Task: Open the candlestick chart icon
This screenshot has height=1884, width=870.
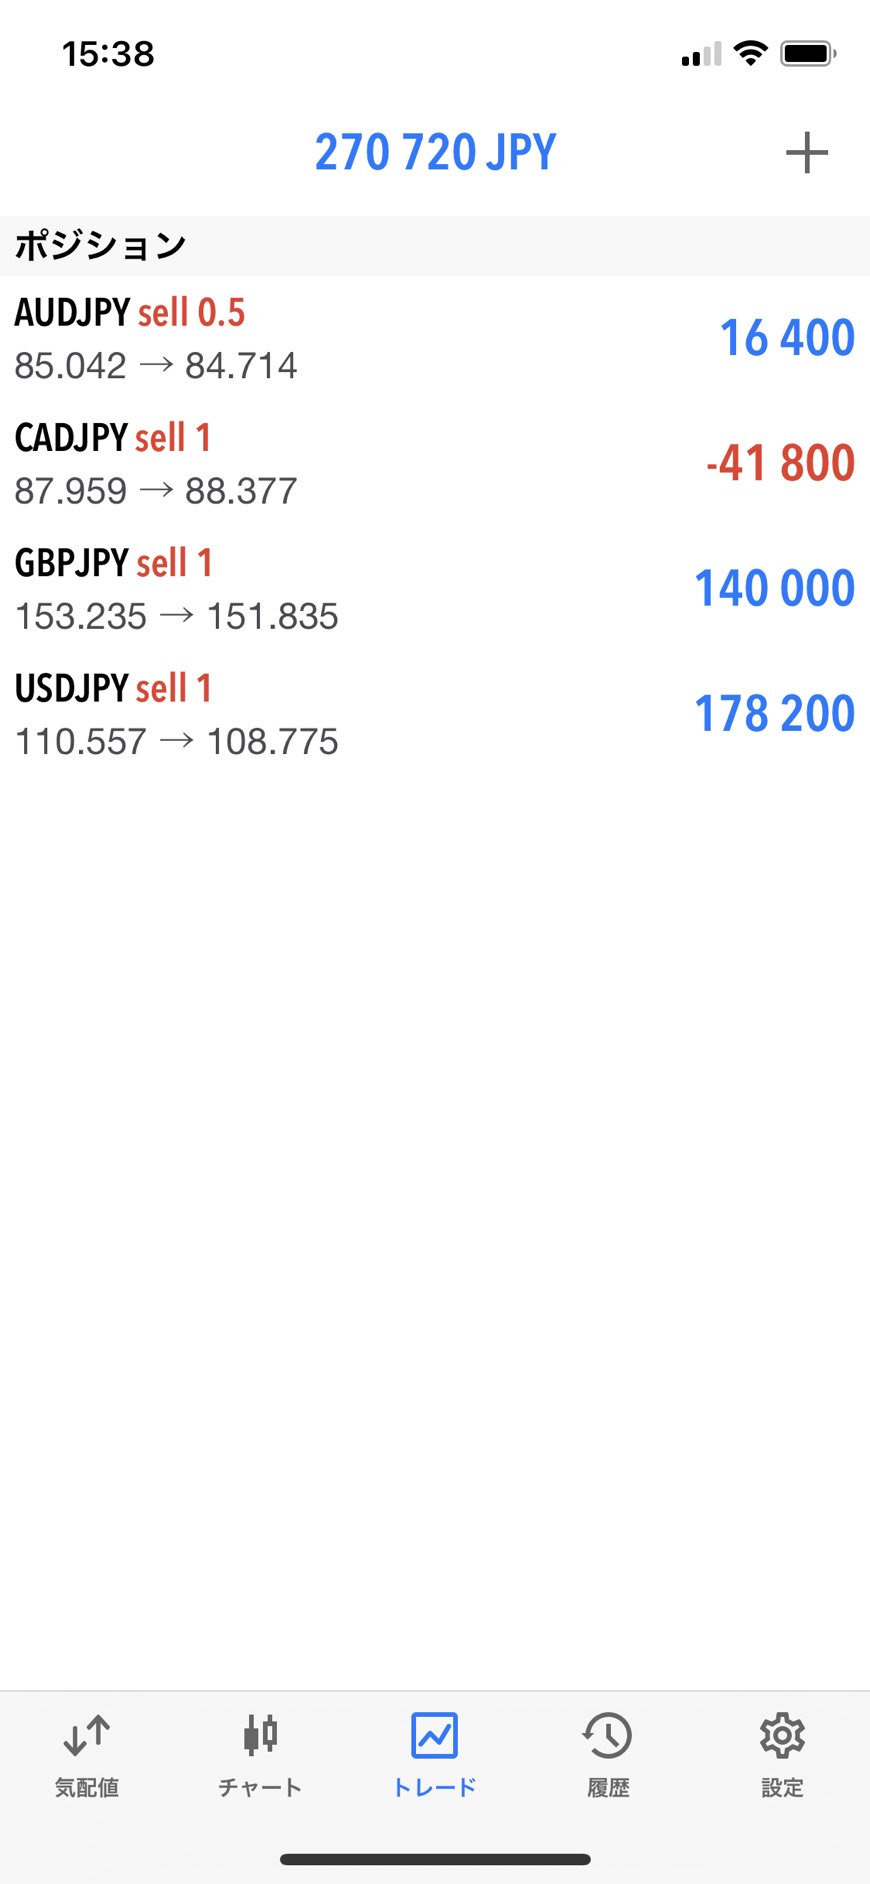Action: (x=260, y=1736)
